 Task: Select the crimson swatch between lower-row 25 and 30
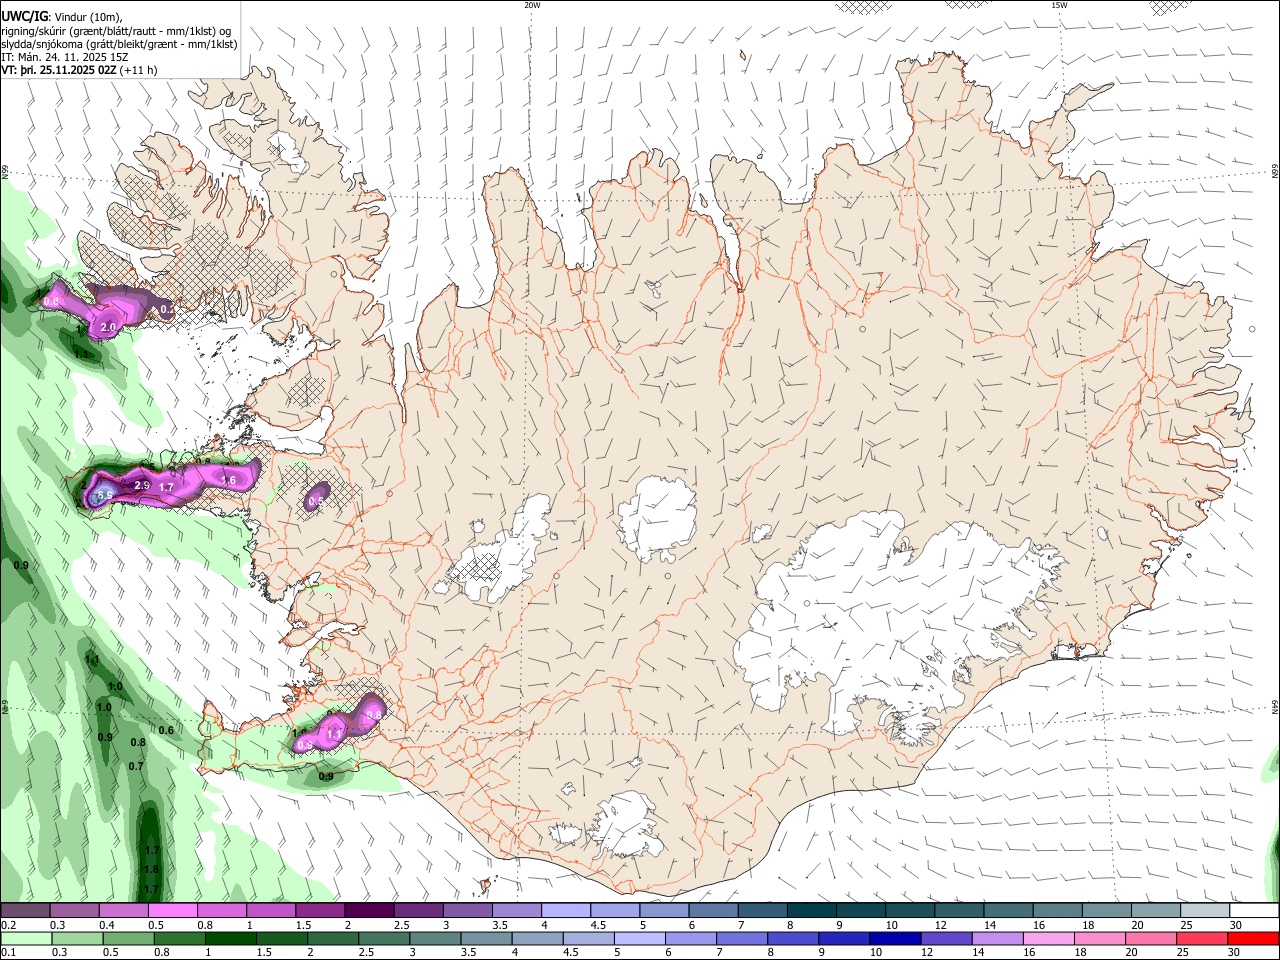[1202, 938]
